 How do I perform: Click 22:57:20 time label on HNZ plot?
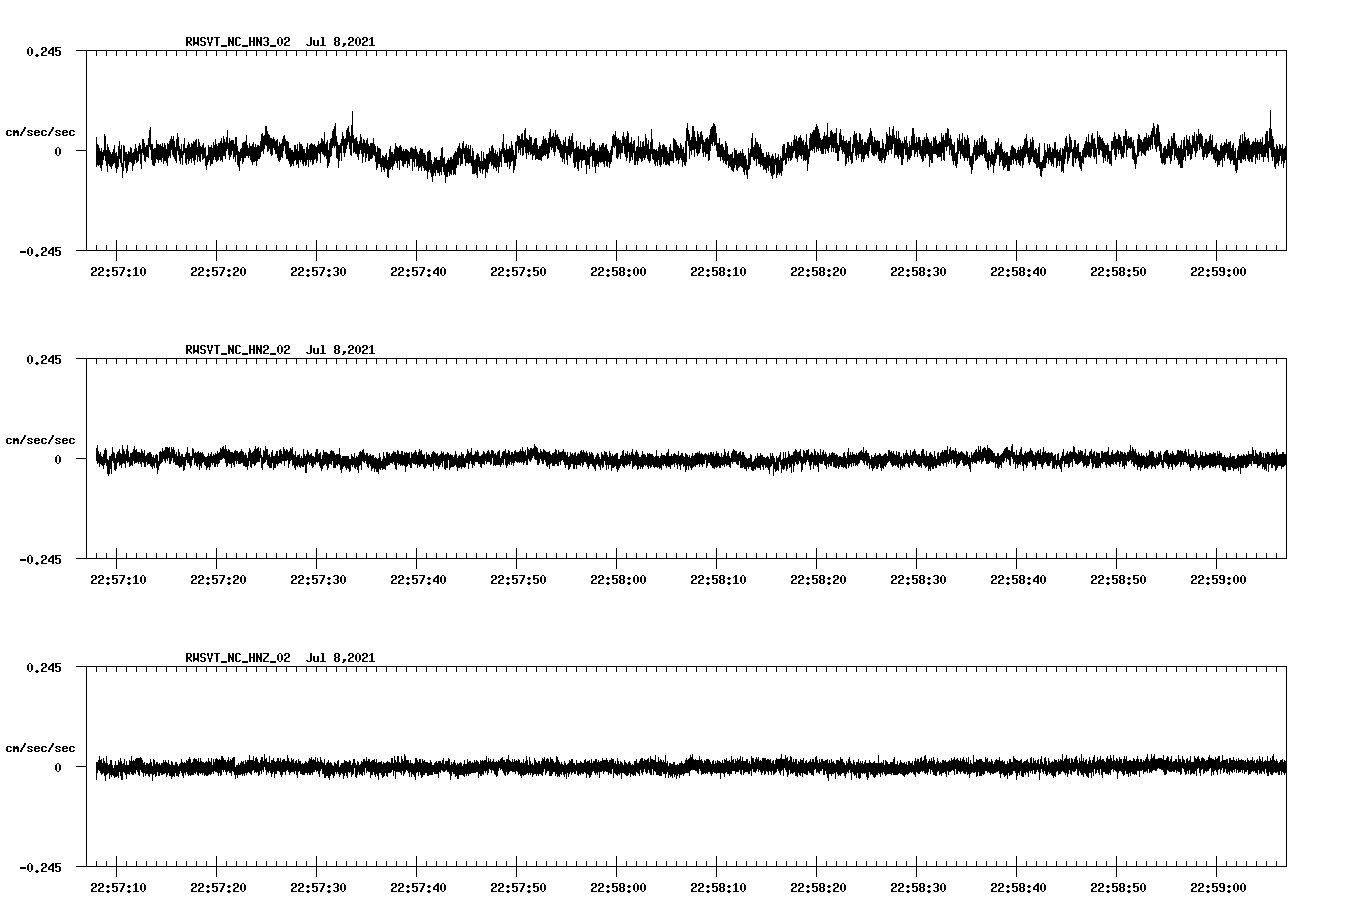(x=218, y=888)
